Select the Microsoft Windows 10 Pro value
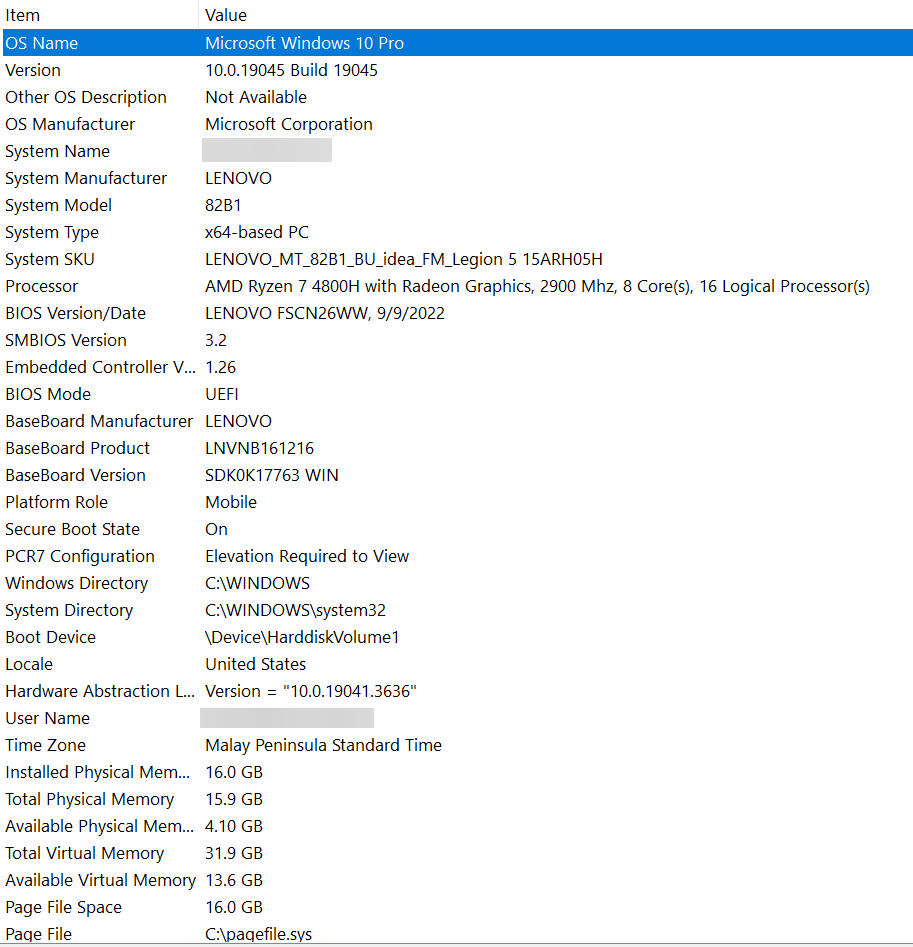 [304, 43]
